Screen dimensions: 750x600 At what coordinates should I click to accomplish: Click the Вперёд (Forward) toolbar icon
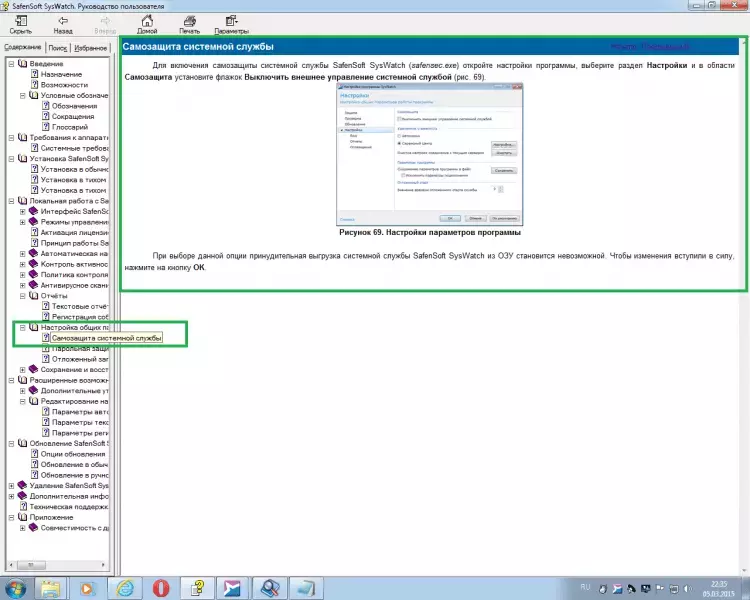tap(105, 24)
